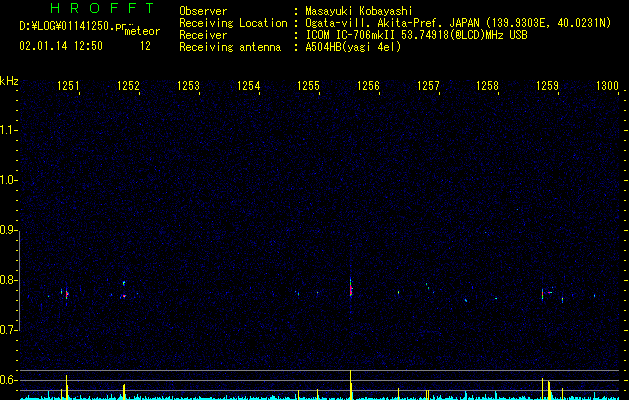Click the Receiving antenna label
The height and width of the screenshot is (400, 629).
(x=230, y=47)
